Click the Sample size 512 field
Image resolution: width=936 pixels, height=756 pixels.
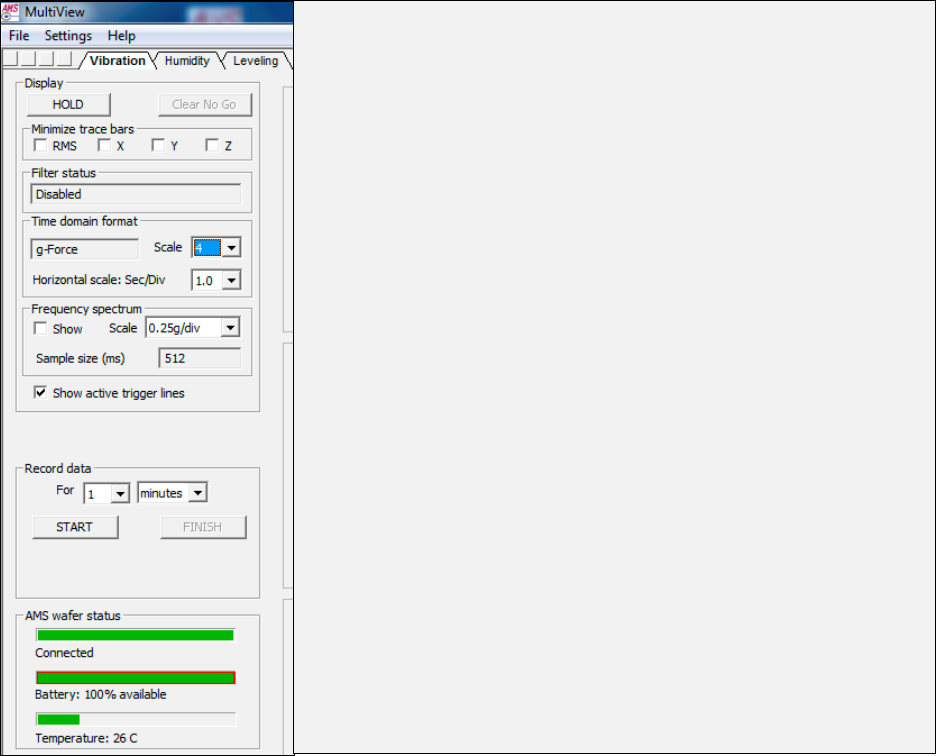pos(200,358)
